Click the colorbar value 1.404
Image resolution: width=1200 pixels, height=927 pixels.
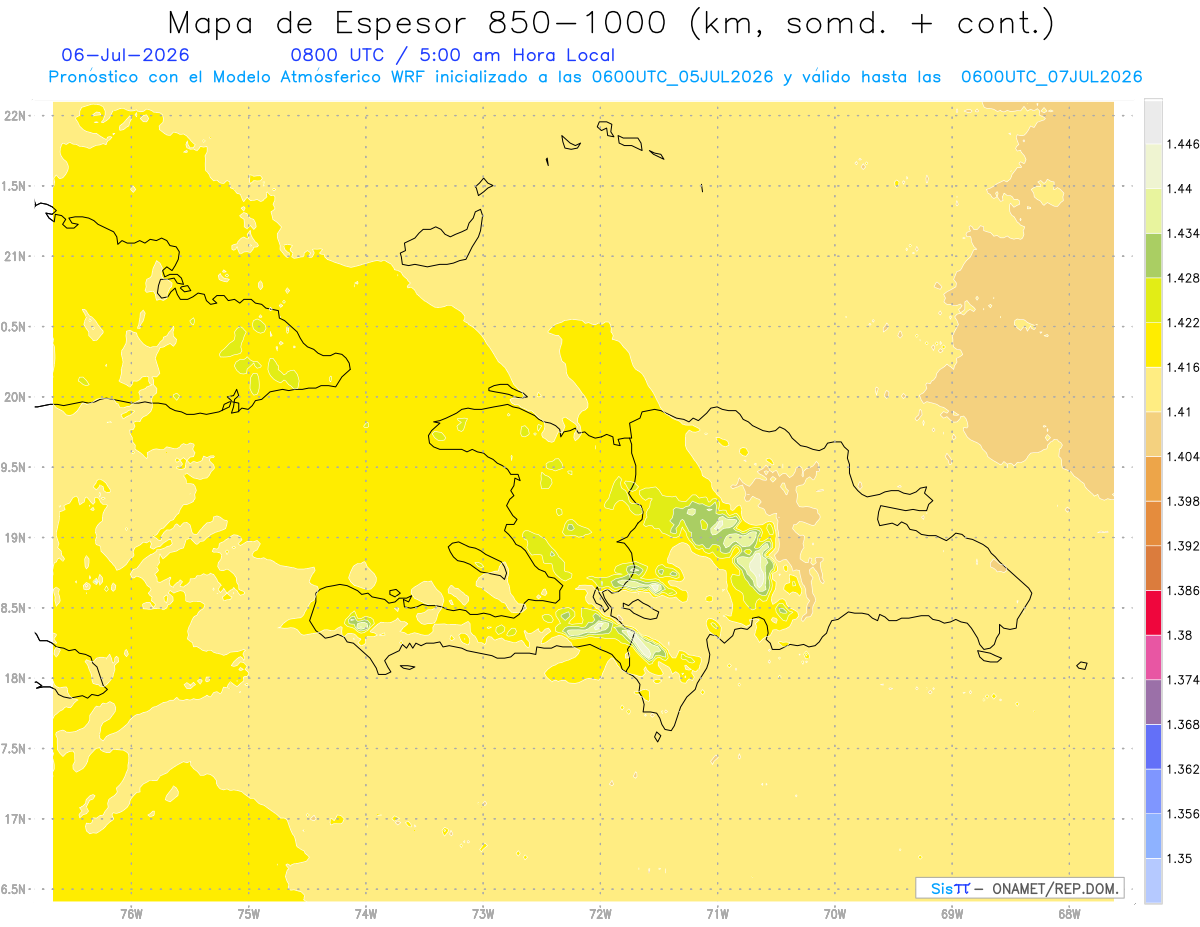(x=1182, y=457)
